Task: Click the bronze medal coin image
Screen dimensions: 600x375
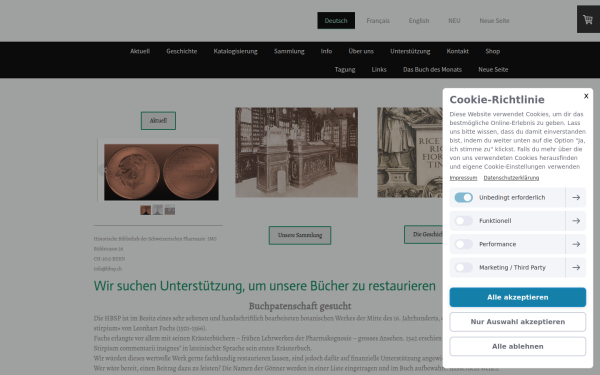Action: [x=161, y=172]
